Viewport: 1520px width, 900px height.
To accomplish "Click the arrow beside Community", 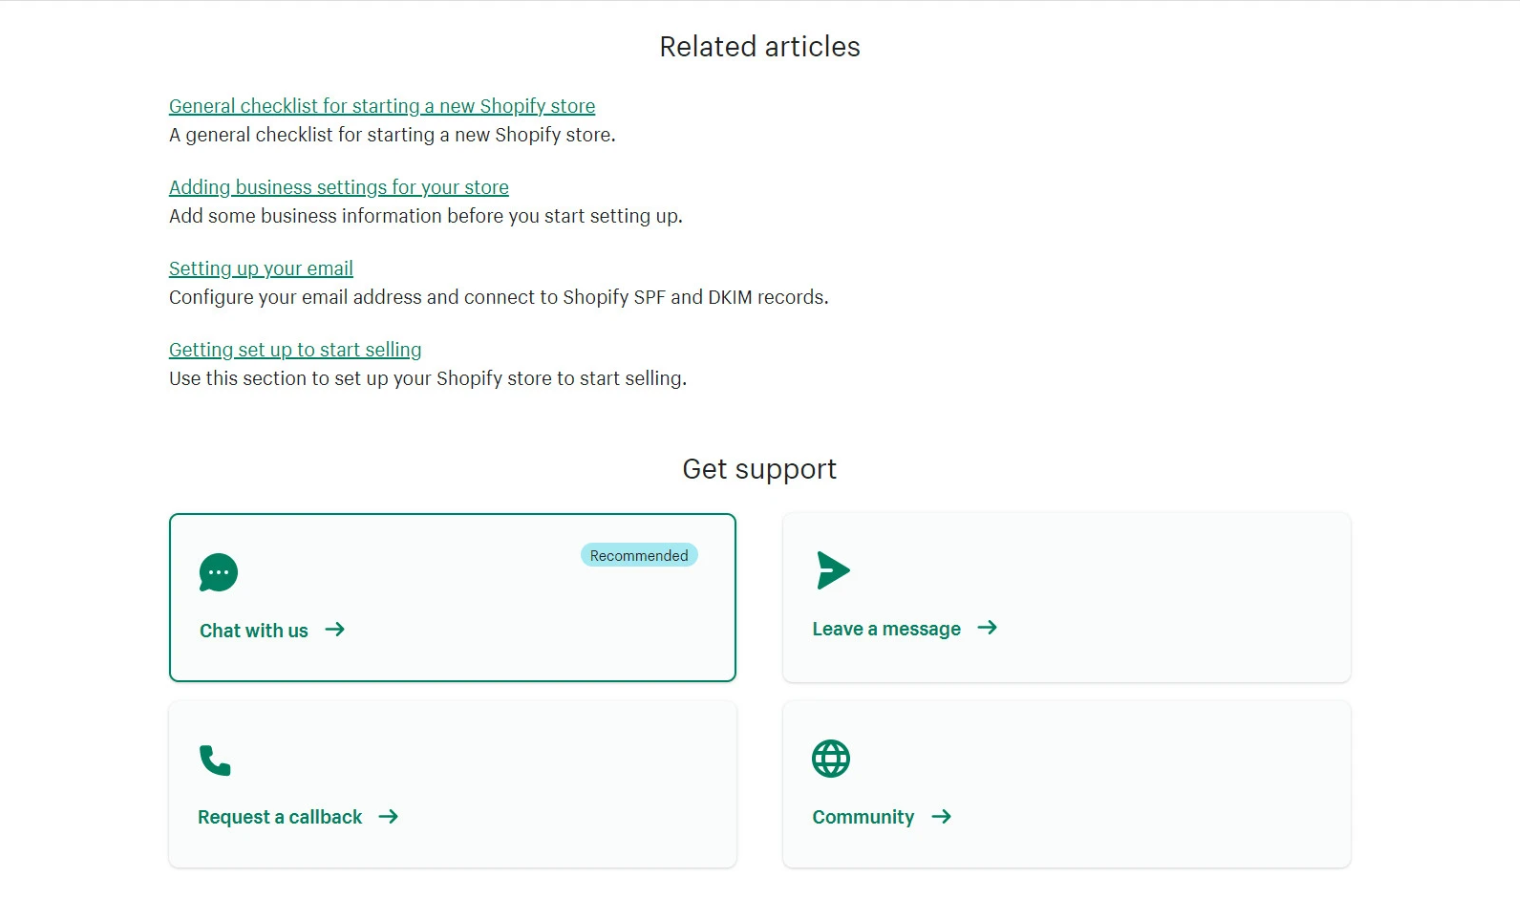I will (x=941, y=816).
